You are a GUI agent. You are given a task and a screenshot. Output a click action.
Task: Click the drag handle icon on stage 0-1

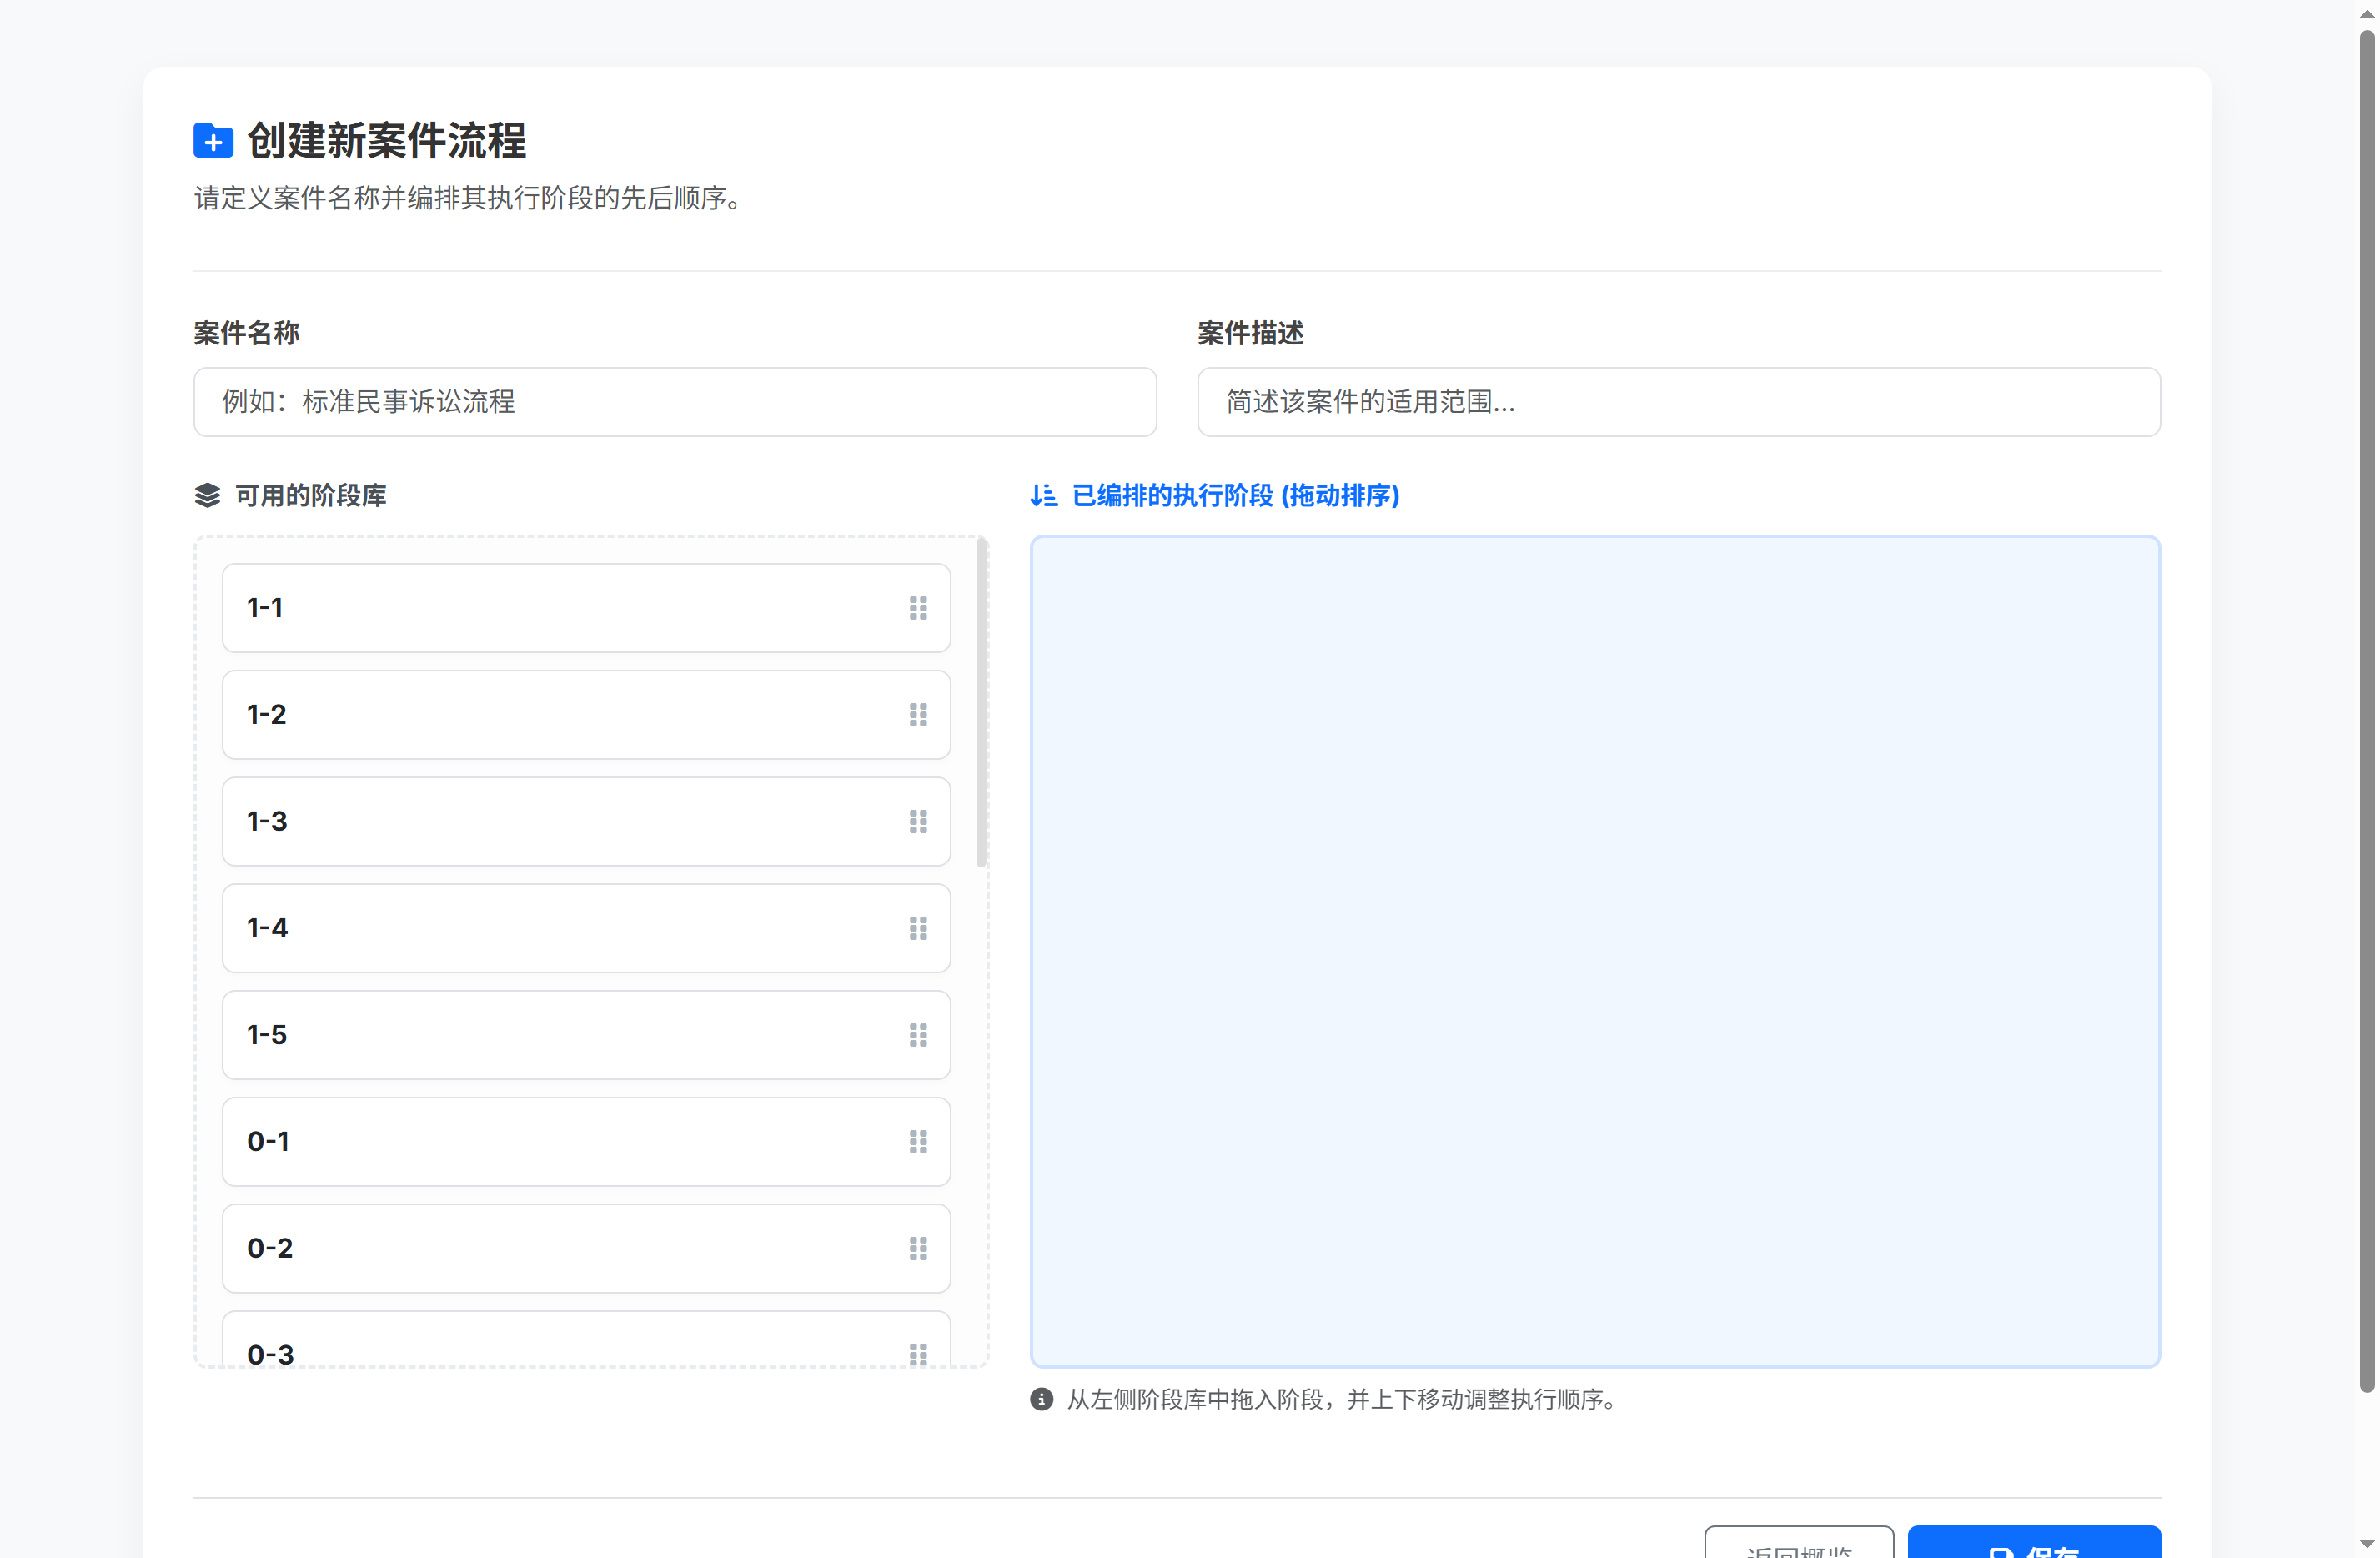[x=919, y=1142]
